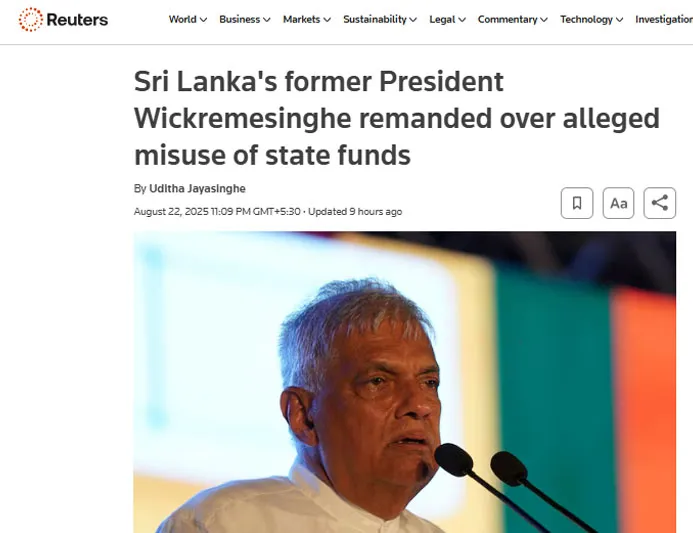693x533 pixels.
Task: Expand the Commentary dropdown chevron
Action: (544, 20)
